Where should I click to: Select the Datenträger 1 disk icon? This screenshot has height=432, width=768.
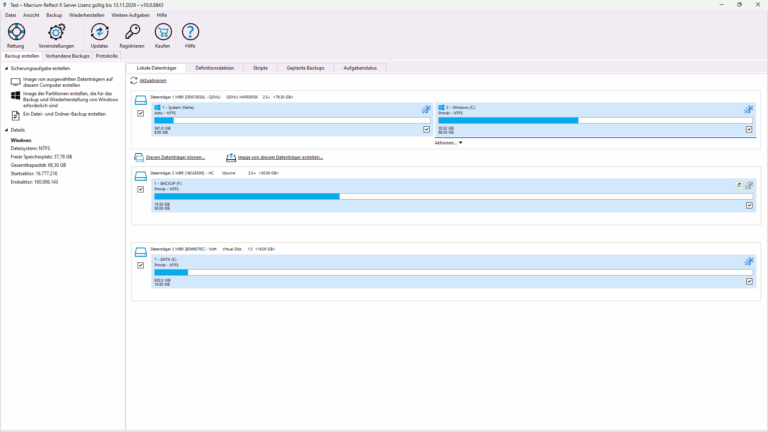(x=141, y=100)
